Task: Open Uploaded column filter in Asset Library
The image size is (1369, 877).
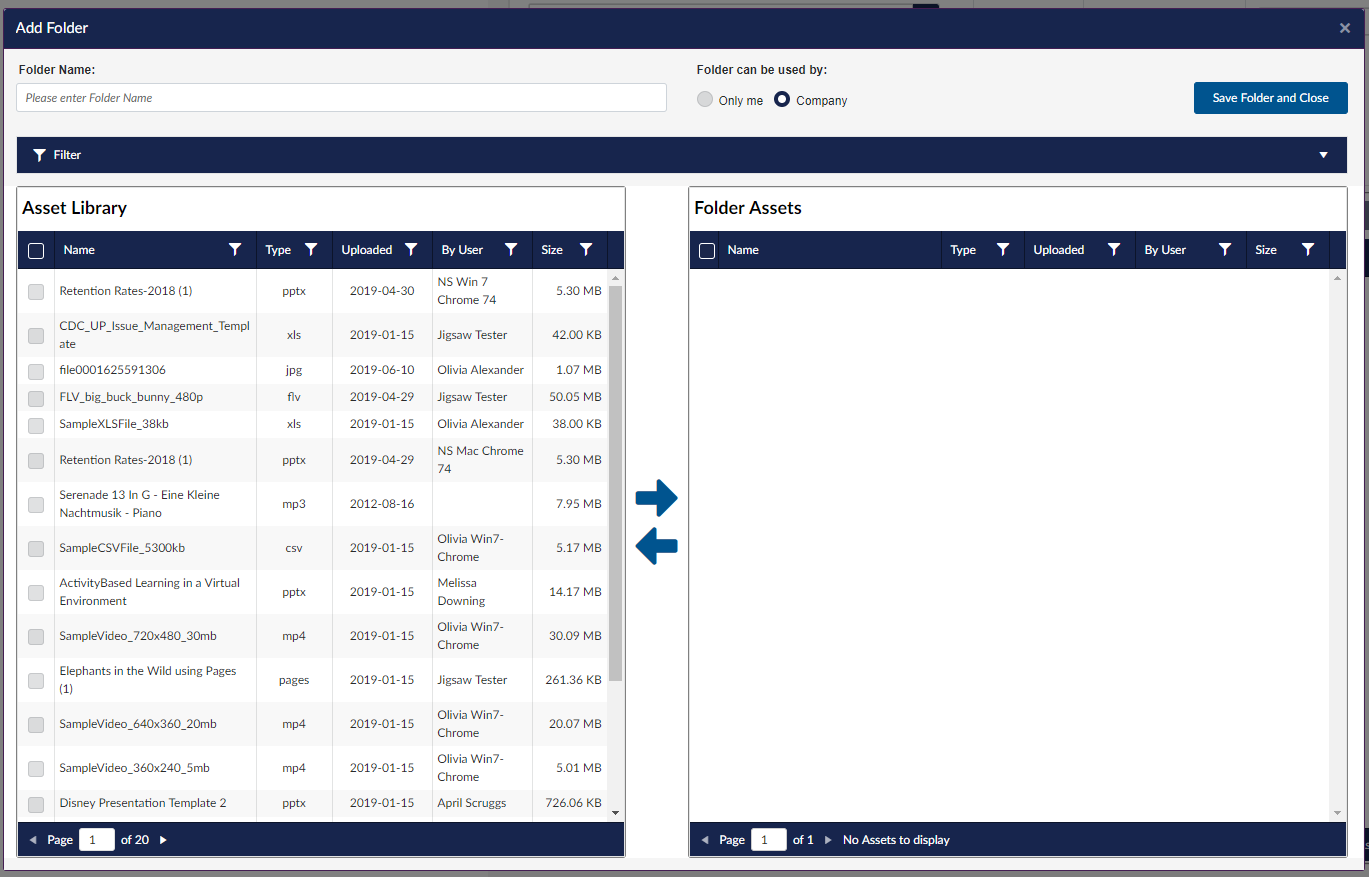Action: click(411, 250)
